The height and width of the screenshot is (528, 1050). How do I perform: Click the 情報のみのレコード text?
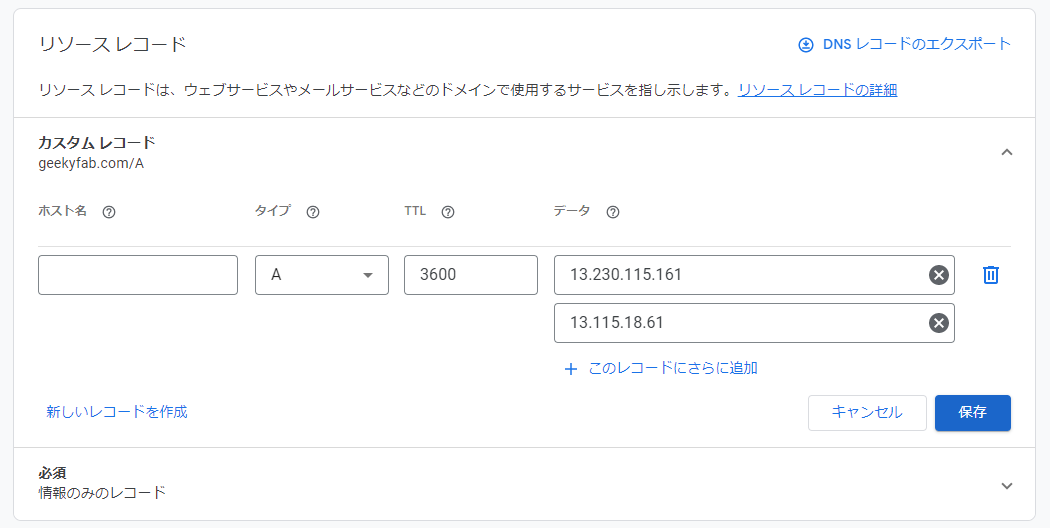(102, 493)
